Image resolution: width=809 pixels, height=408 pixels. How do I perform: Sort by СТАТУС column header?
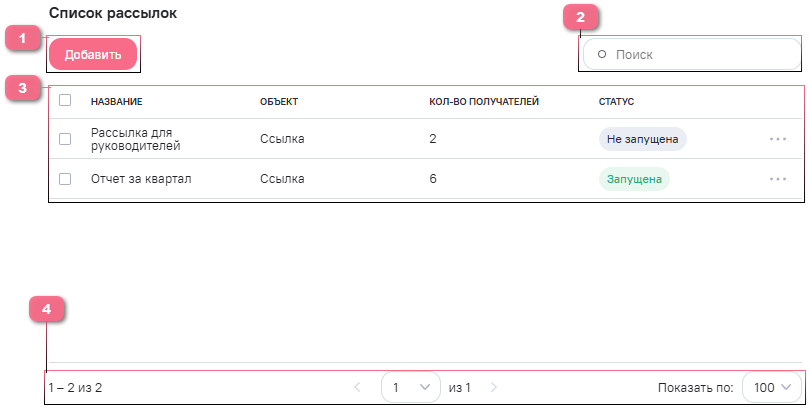pos(616,101)
